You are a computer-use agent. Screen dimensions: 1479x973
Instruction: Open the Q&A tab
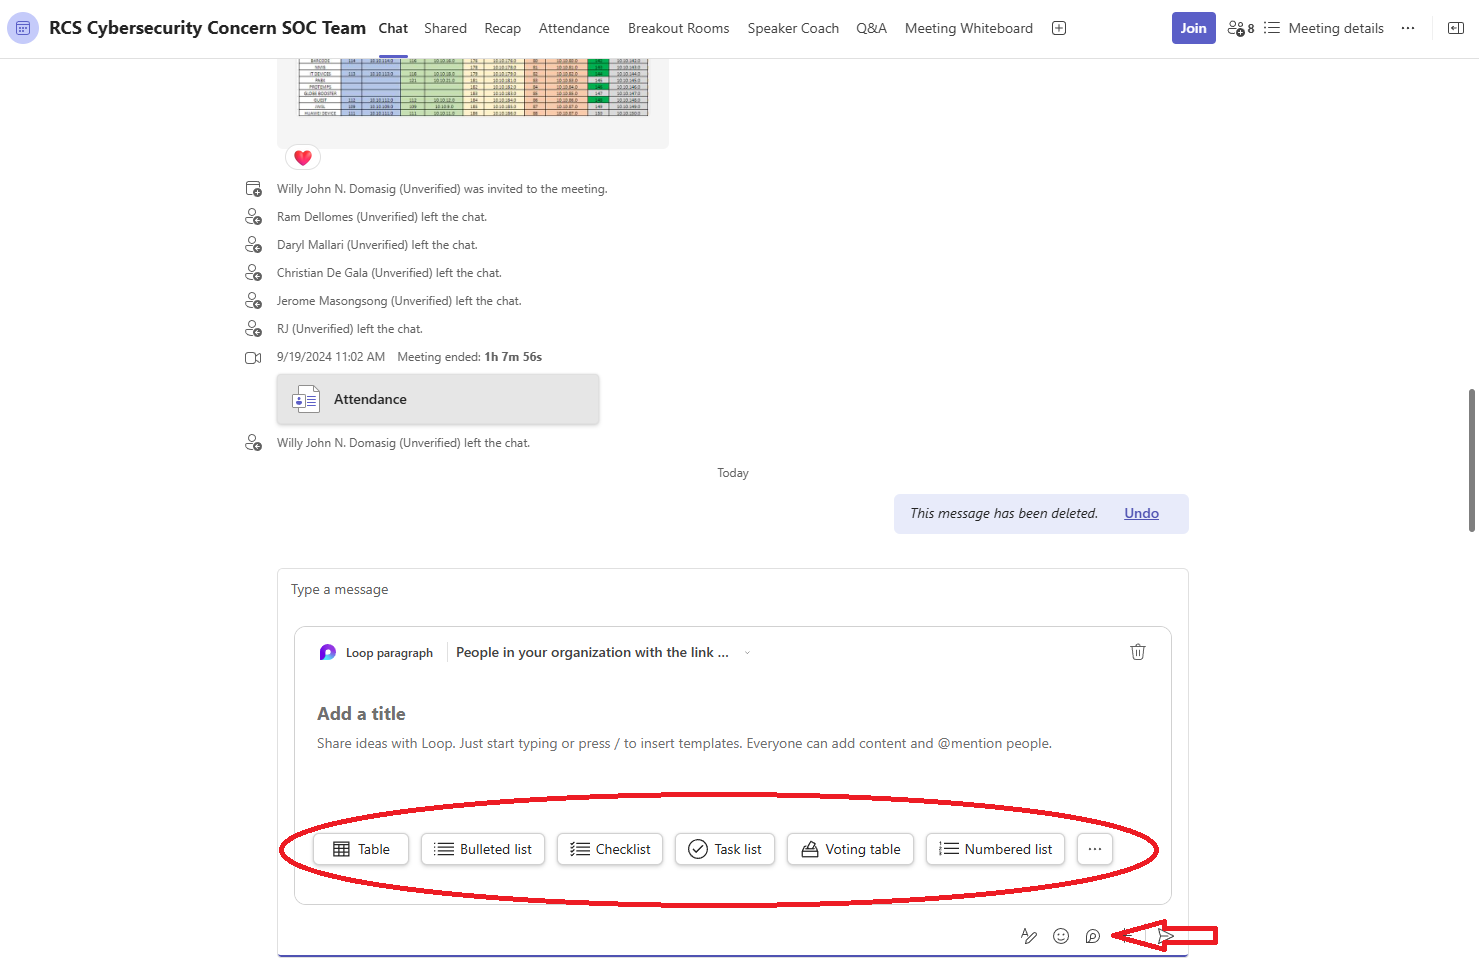pyautogui.click(x=871, y=28)
